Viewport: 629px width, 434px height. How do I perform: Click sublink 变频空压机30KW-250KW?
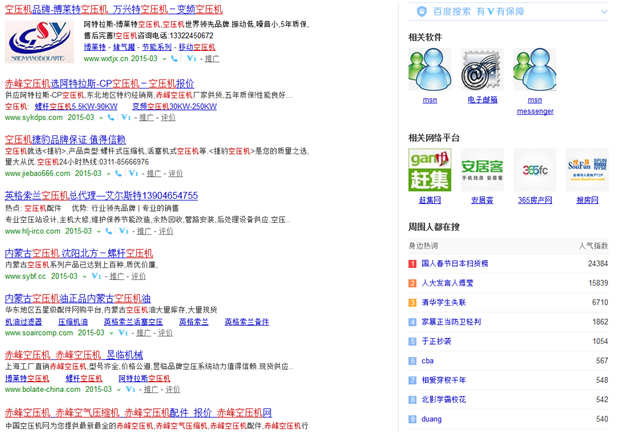174,107
